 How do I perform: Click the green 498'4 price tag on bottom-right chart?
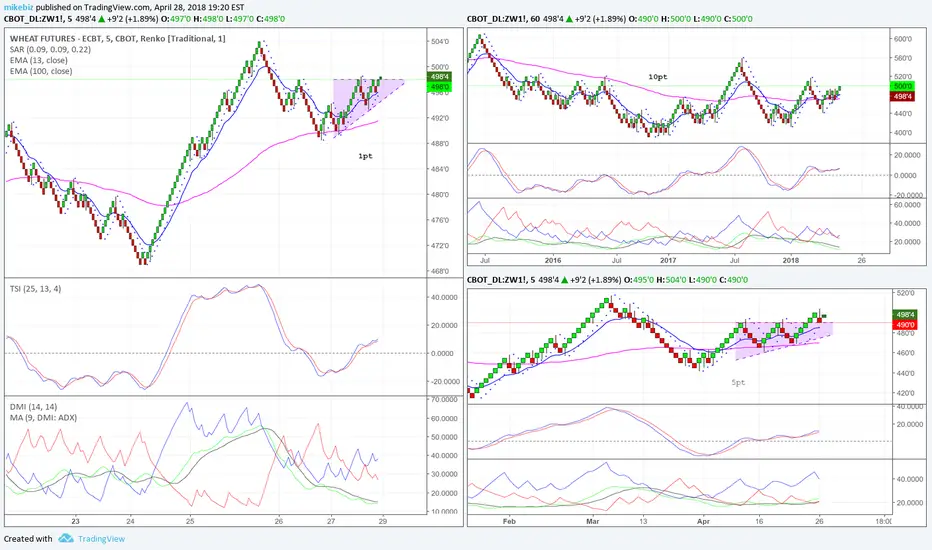click(905, 315)
